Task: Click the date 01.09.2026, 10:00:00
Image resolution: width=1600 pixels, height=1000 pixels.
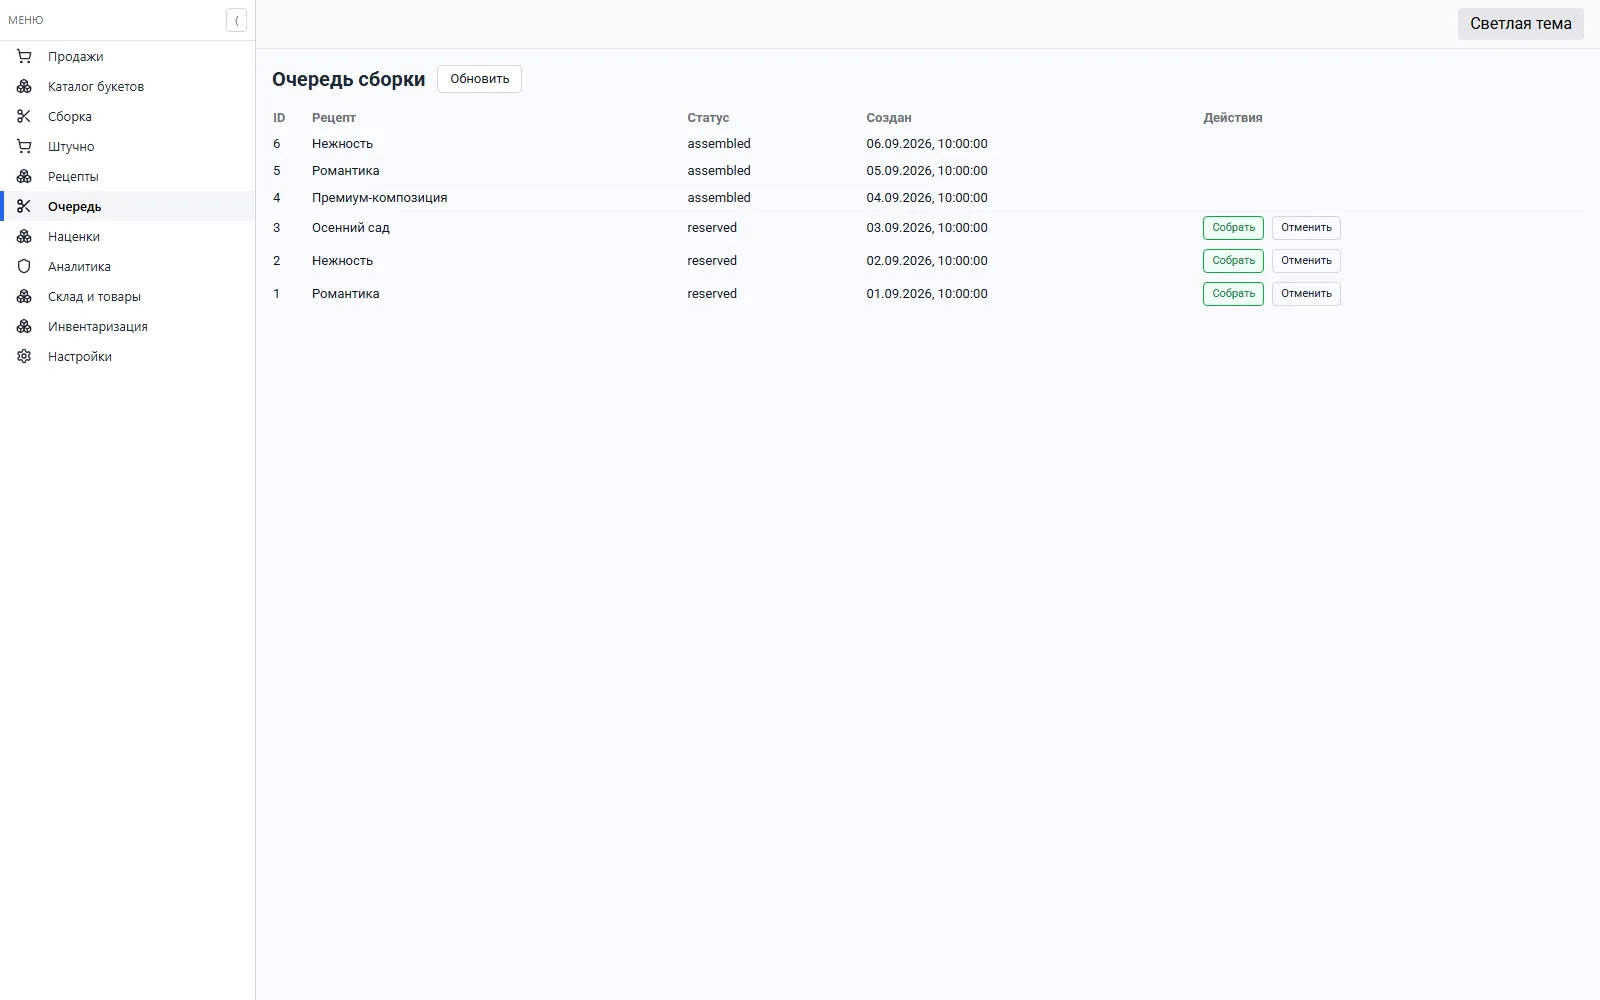Action: [927, 294]
